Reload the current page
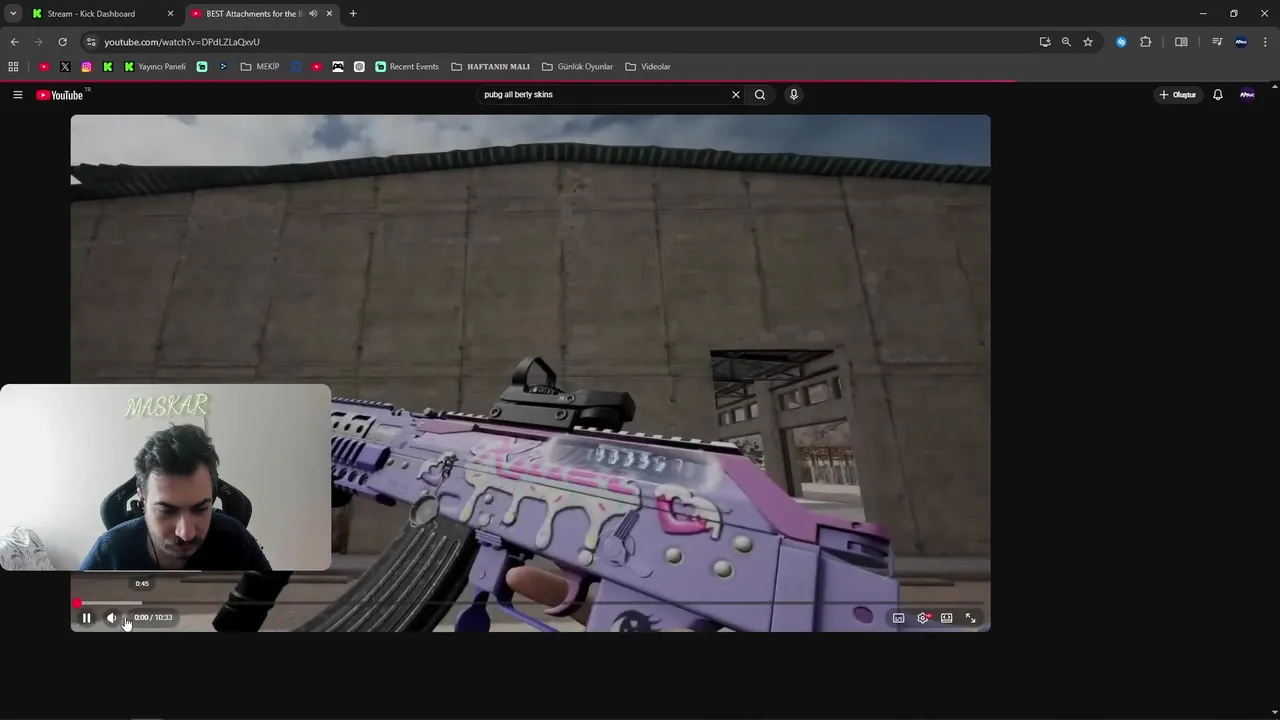The width and height of the screenshot is (1280, 720). click(x=62, y=42)
